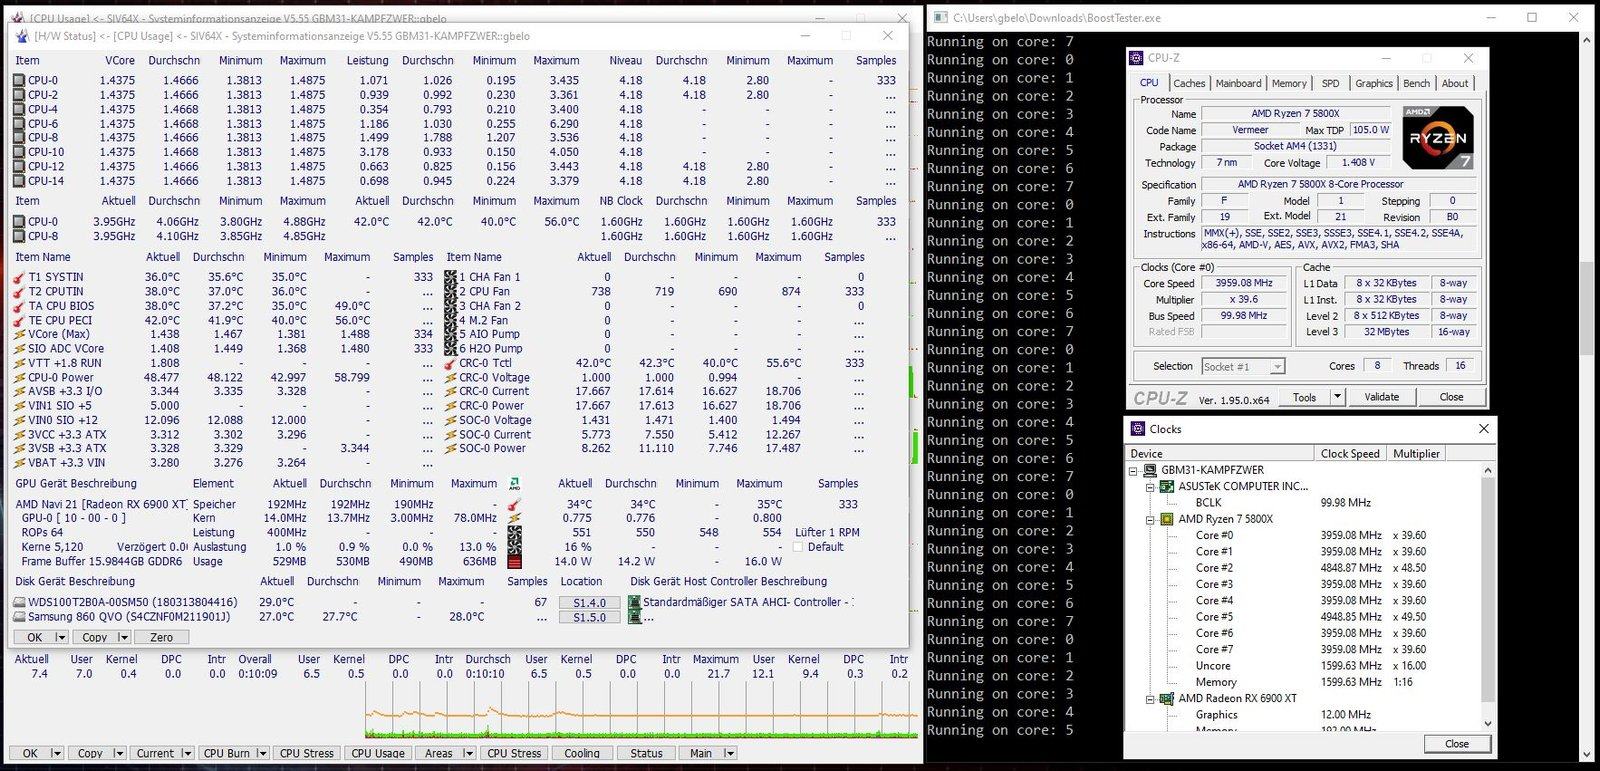The image size is (1600, 771).
Task: Click the CPU Usage button in bottom bar
Action: pyautogui.click(x=378, y=753)
